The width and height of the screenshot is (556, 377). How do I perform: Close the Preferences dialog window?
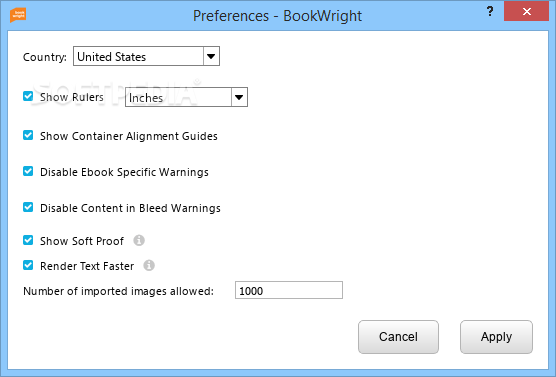pyautogui.click(x=526, y=11)
